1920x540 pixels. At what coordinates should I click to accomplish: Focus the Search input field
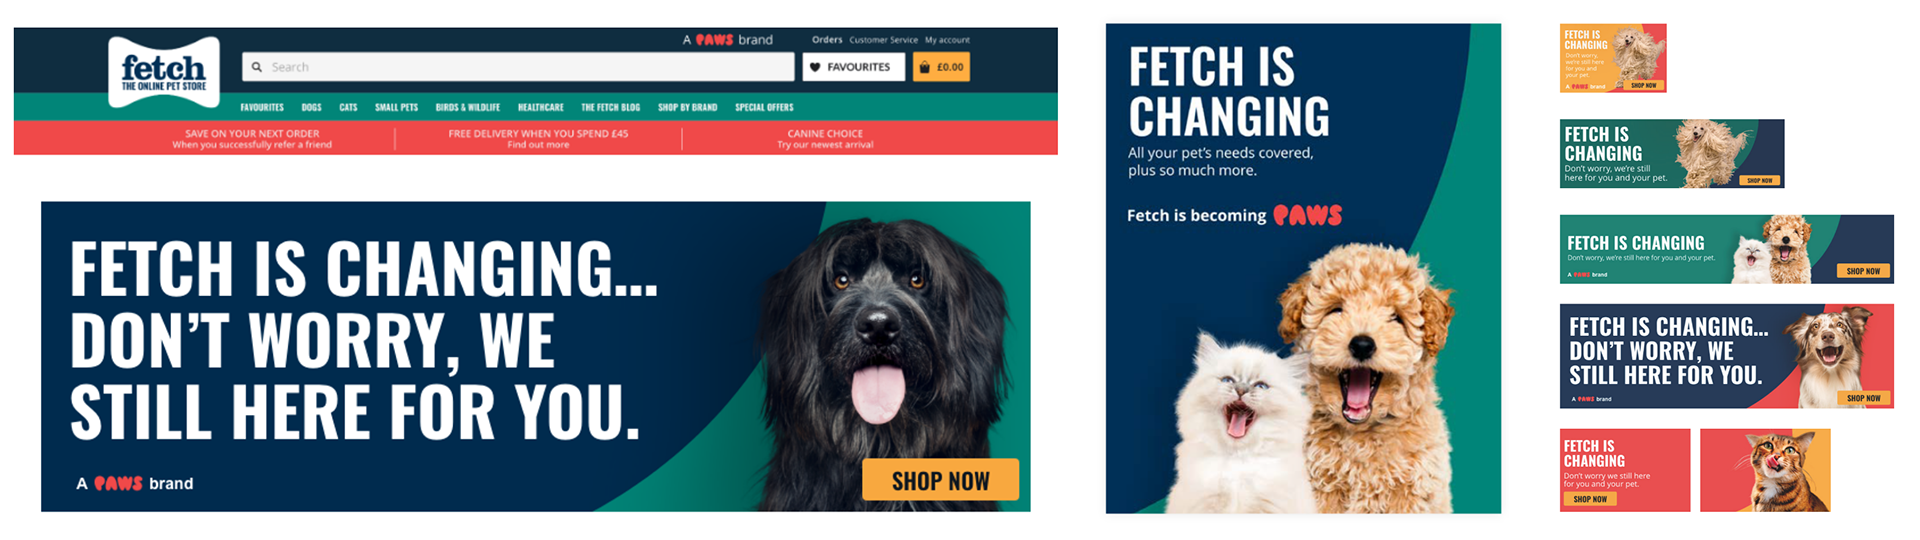point(518,67)
